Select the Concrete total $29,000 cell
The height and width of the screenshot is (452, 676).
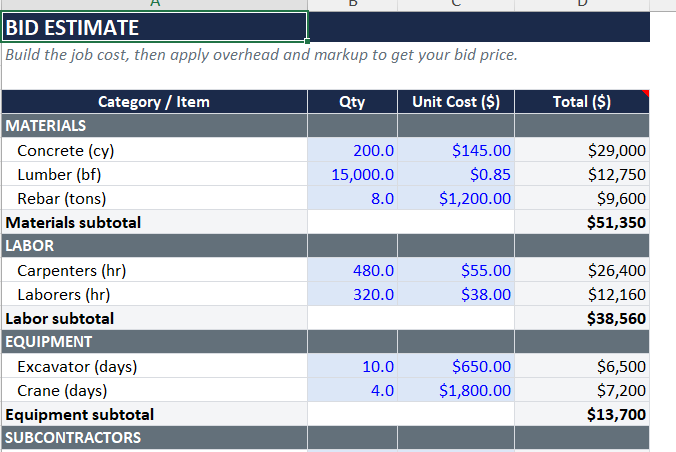point(582,150)
